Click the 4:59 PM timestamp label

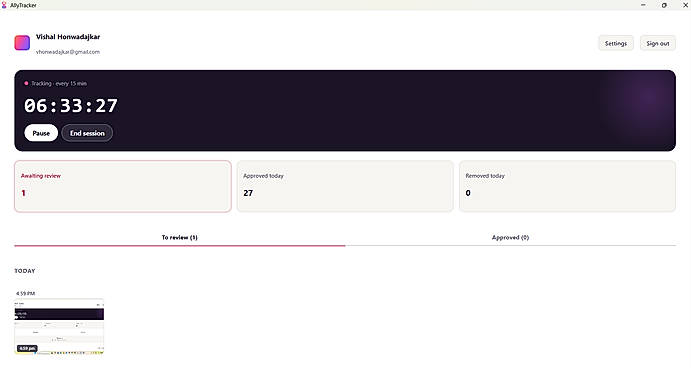25,294
